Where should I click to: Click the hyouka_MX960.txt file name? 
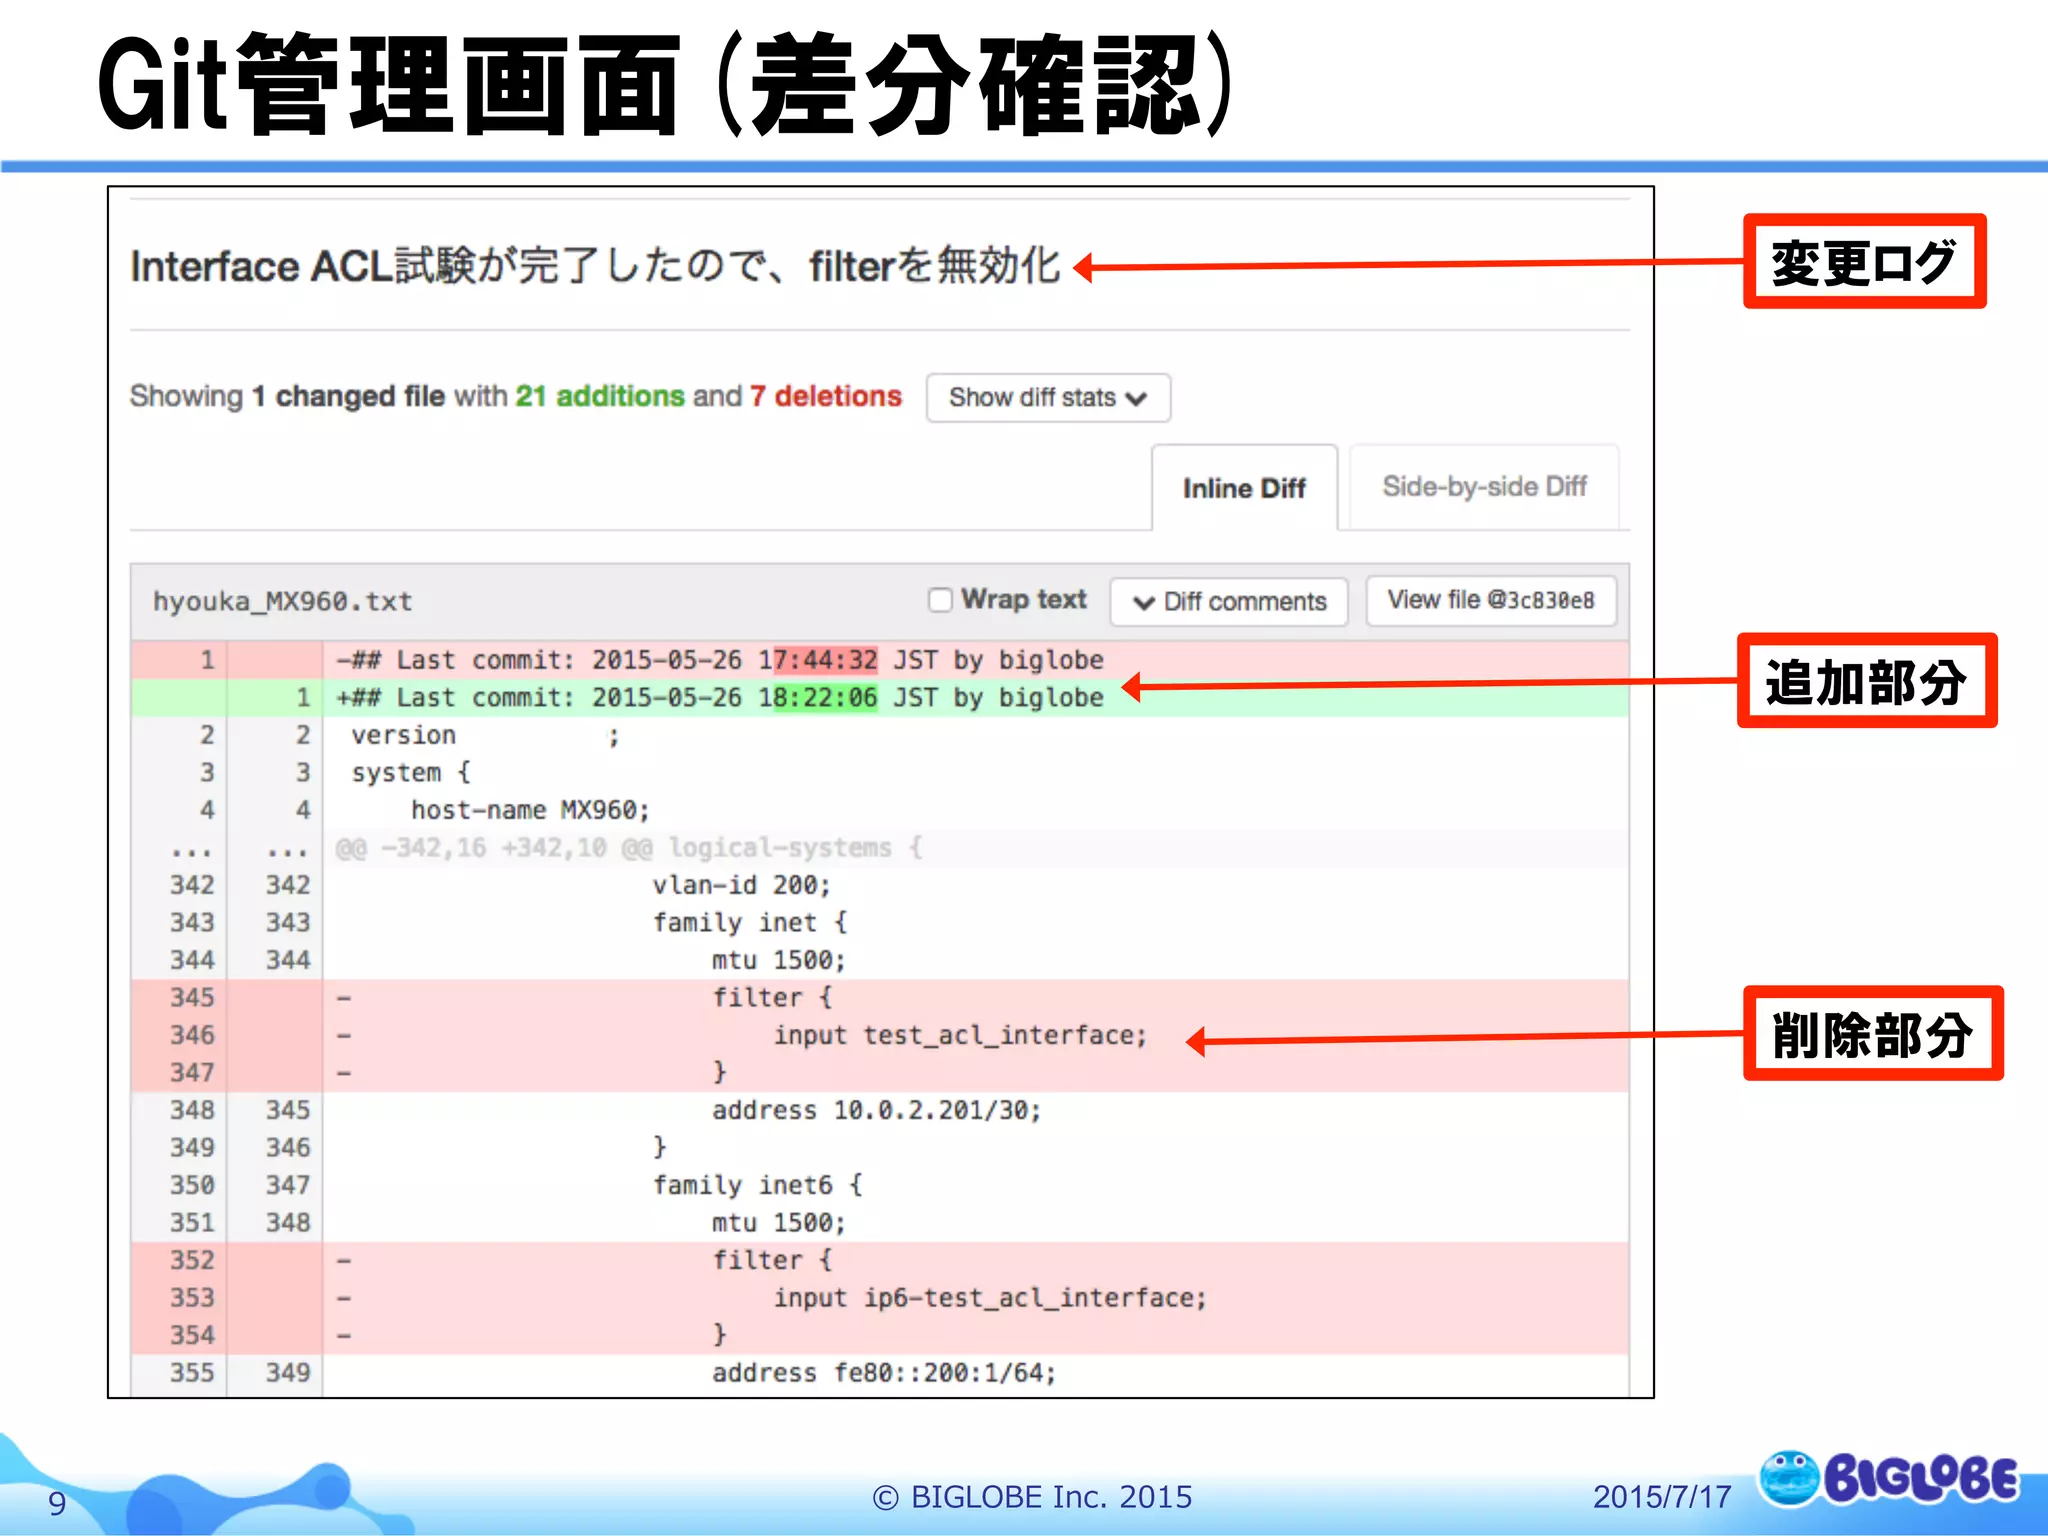click(x=282, y=601)
